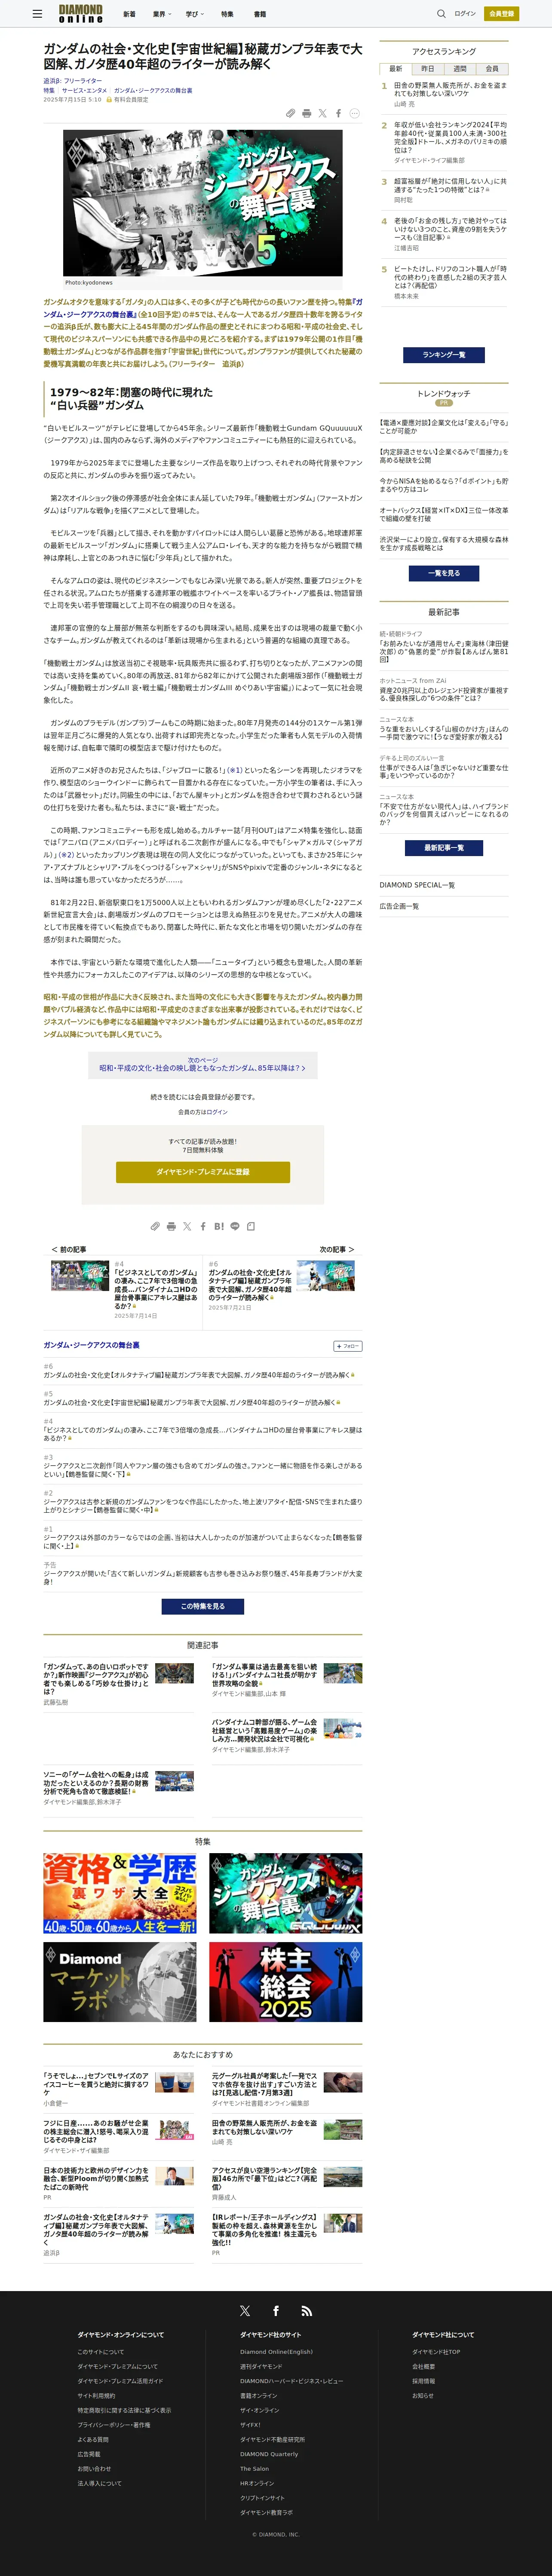Screen dimensions: 552x2576
Task: Share on X below the article
Action: pyautogui.click(x=187, y=1226)
